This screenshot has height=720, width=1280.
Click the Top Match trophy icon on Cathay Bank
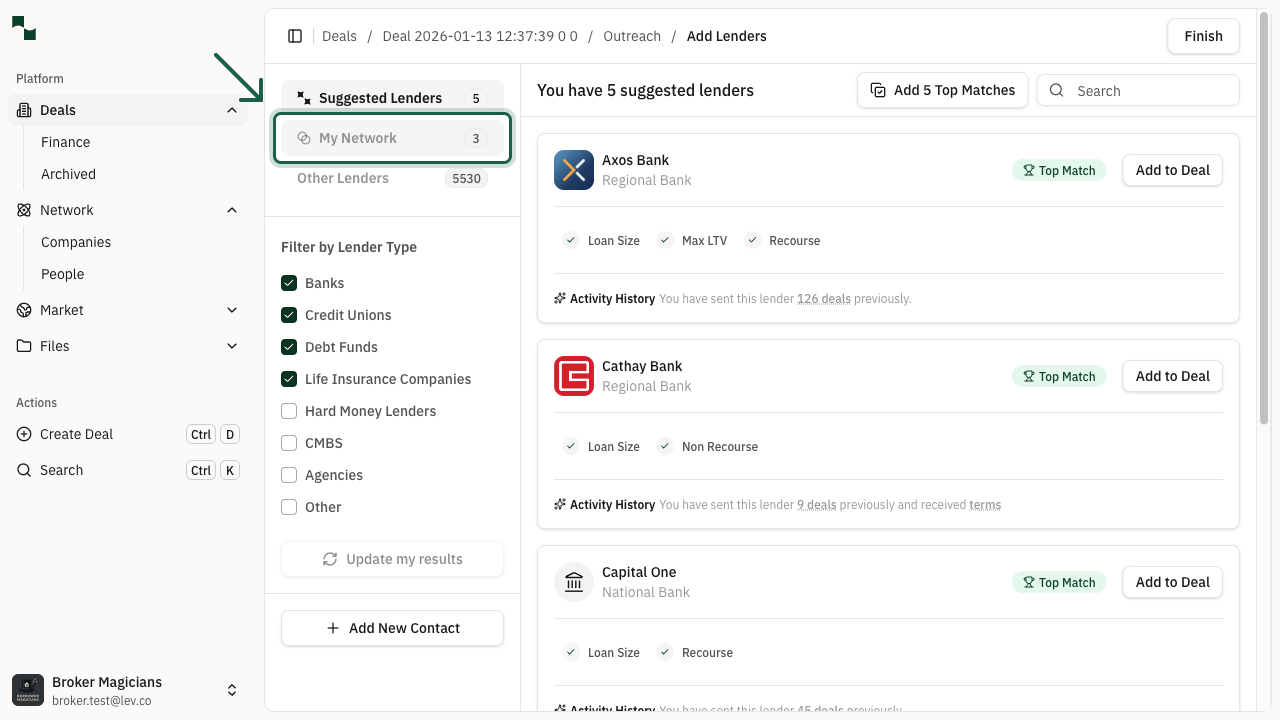[x=1028, y=376]
